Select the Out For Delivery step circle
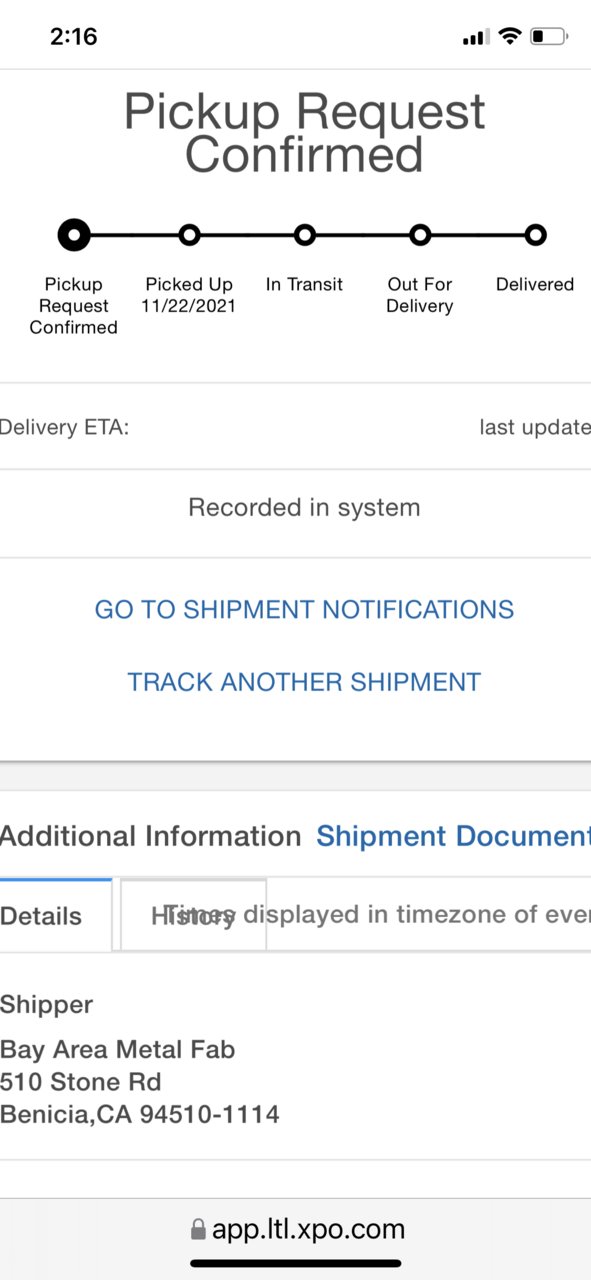Viewport: 591px width, 1280px height. pos(420,236)
